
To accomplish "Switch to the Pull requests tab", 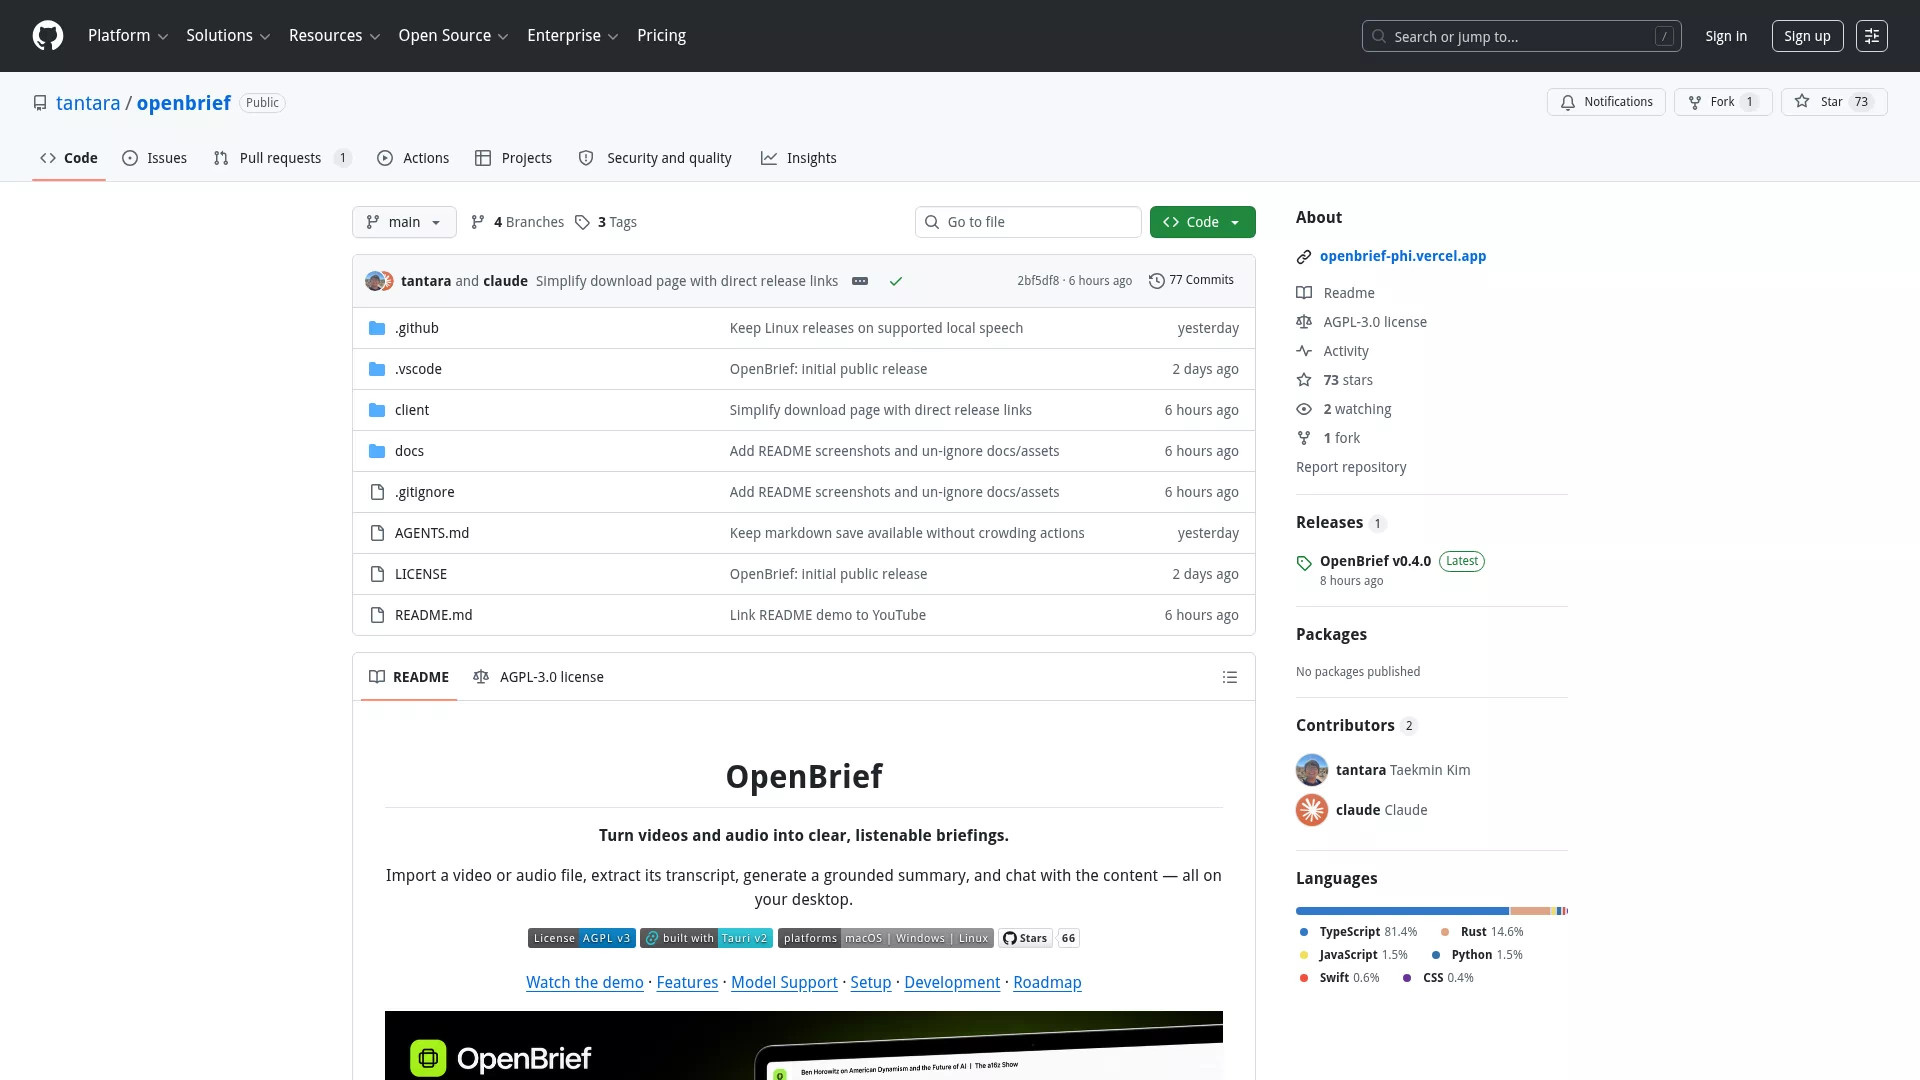I will 282,158.
